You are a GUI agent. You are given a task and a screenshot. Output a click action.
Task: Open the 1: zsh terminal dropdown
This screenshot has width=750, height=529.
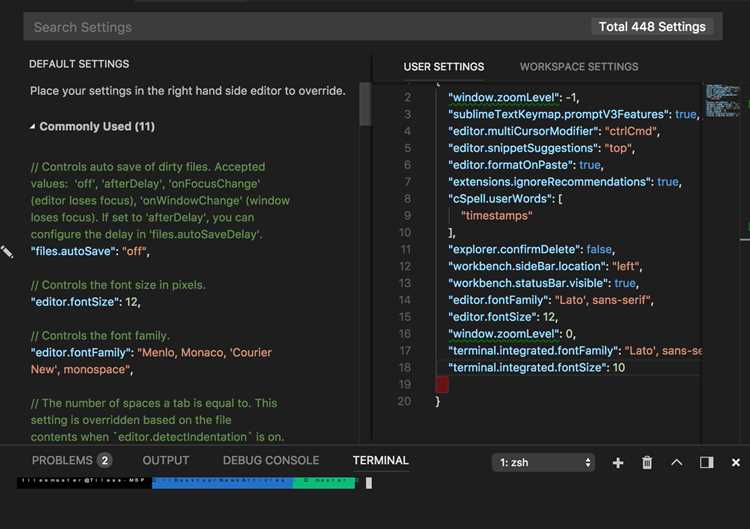tap(543, 463)
